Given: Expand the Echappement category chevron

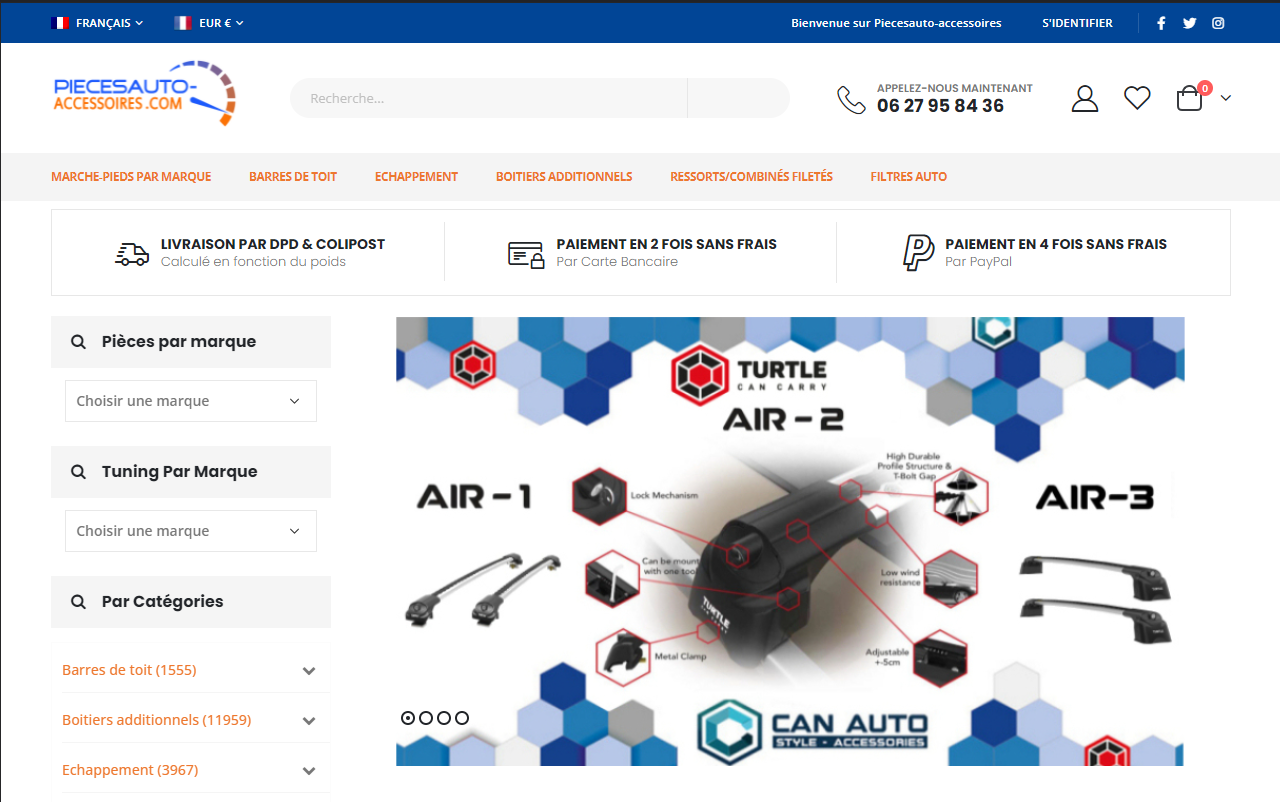Looking at the screenshot, I should (309, 771).
